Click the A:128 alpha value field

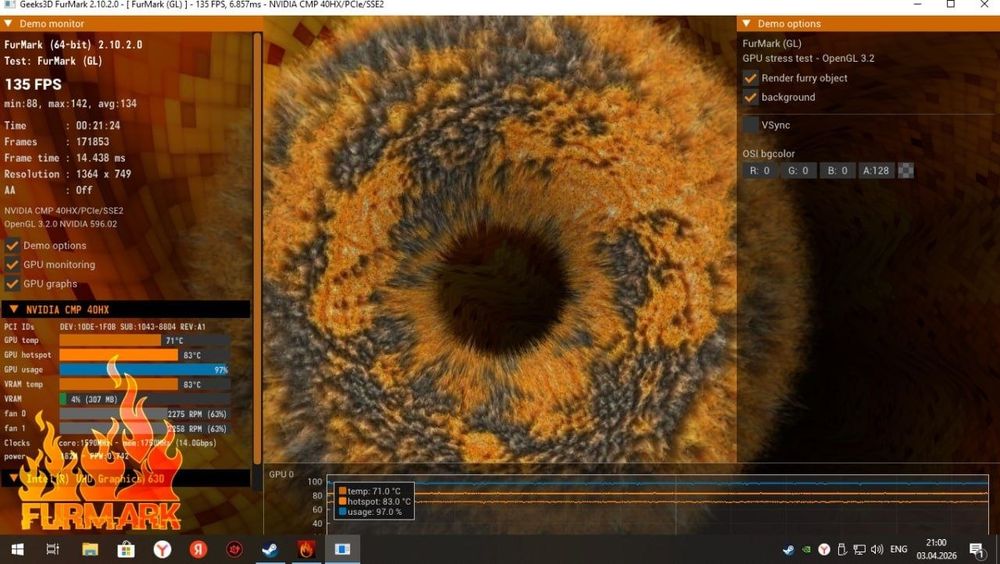tap(876, 170)
